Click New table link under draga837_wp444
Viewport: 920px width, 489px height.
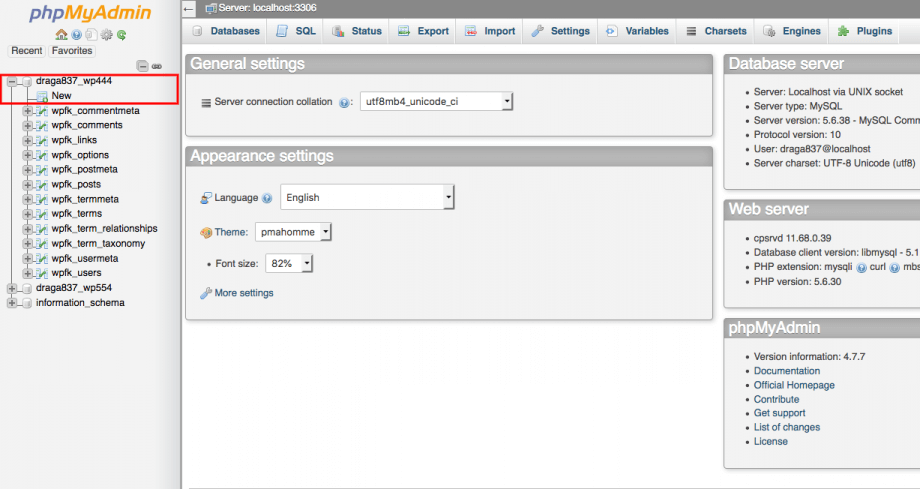click(61, 96)
